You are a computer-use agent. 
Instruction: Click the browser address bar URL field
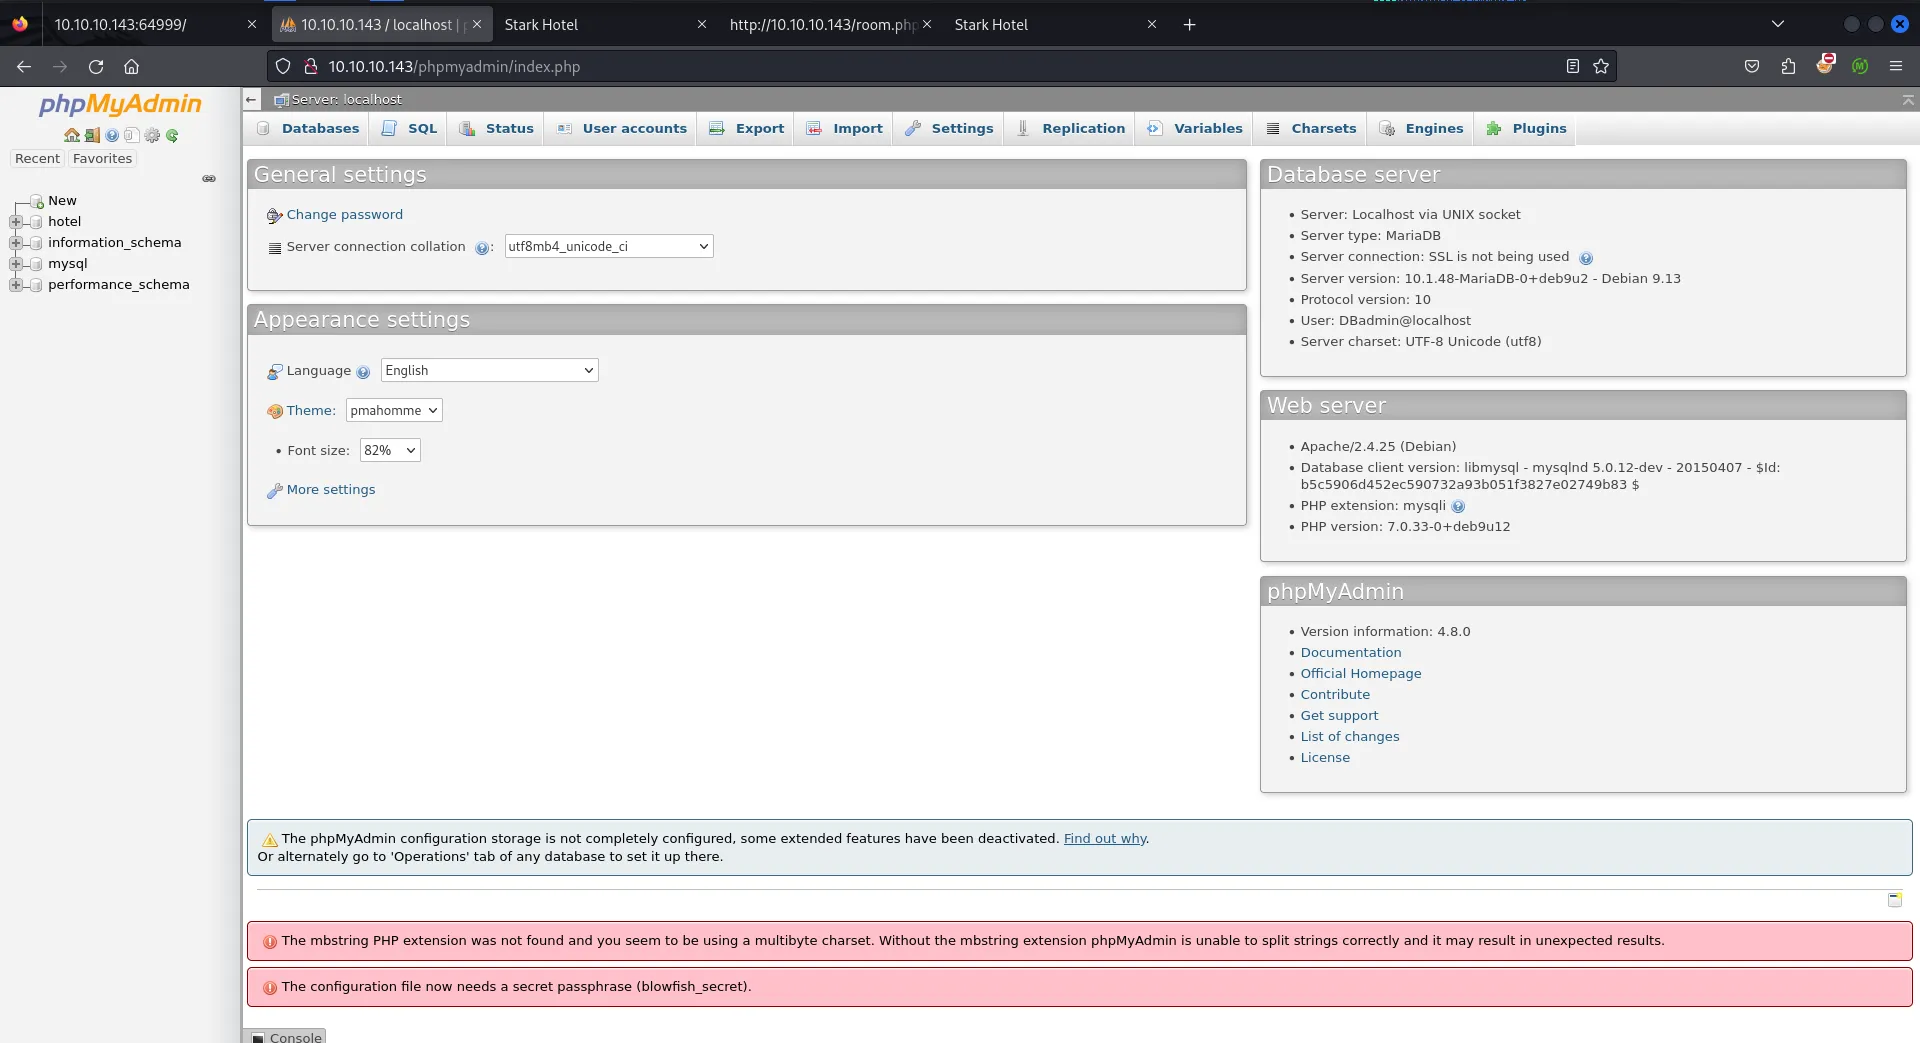[940, 66]
